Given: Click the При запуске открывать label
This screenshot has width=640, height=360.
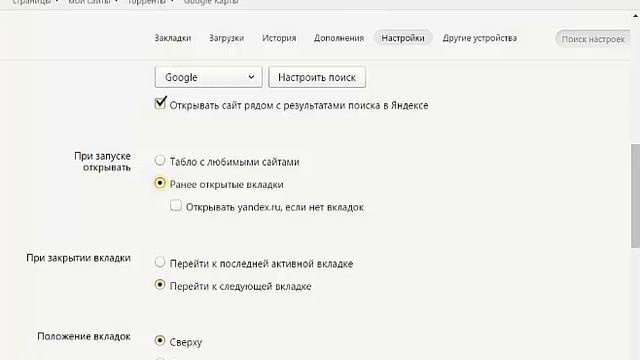Looking at the screenshot, I should [x=102, y=162].
